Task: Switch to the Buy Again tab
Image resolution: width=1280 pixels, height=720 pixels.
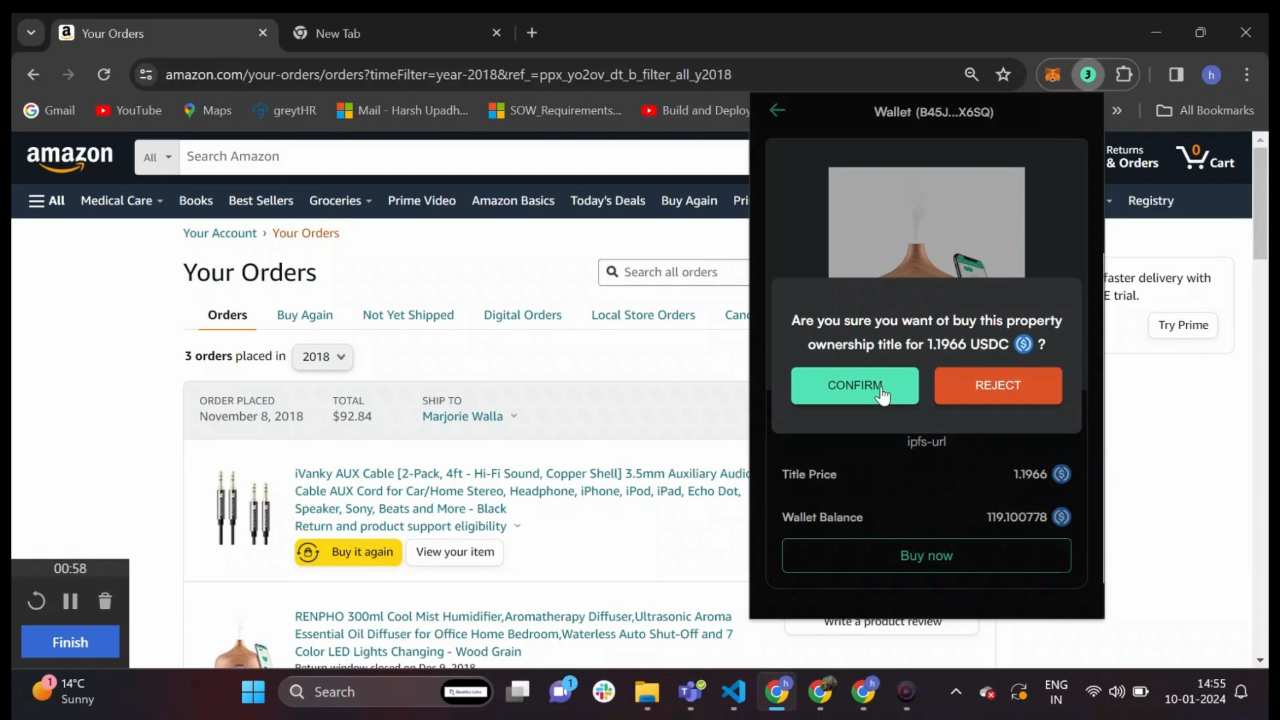Action: [x=305, y=314]
